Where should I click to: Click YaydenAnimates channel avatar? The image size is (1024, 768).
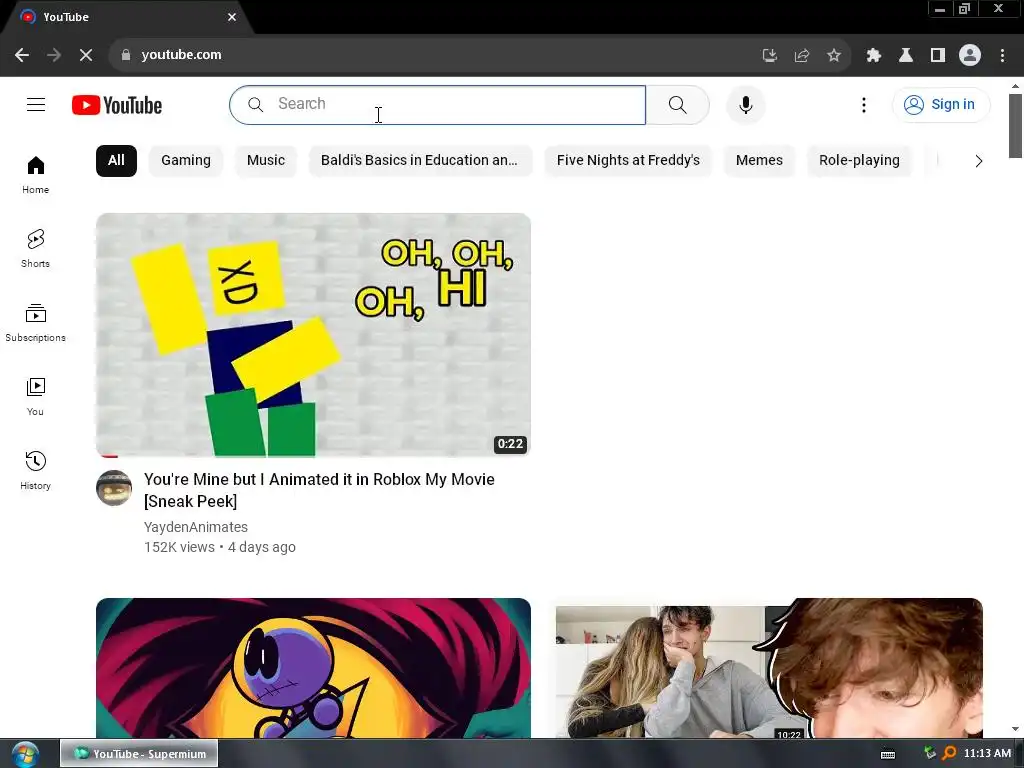tap(114, 488)
